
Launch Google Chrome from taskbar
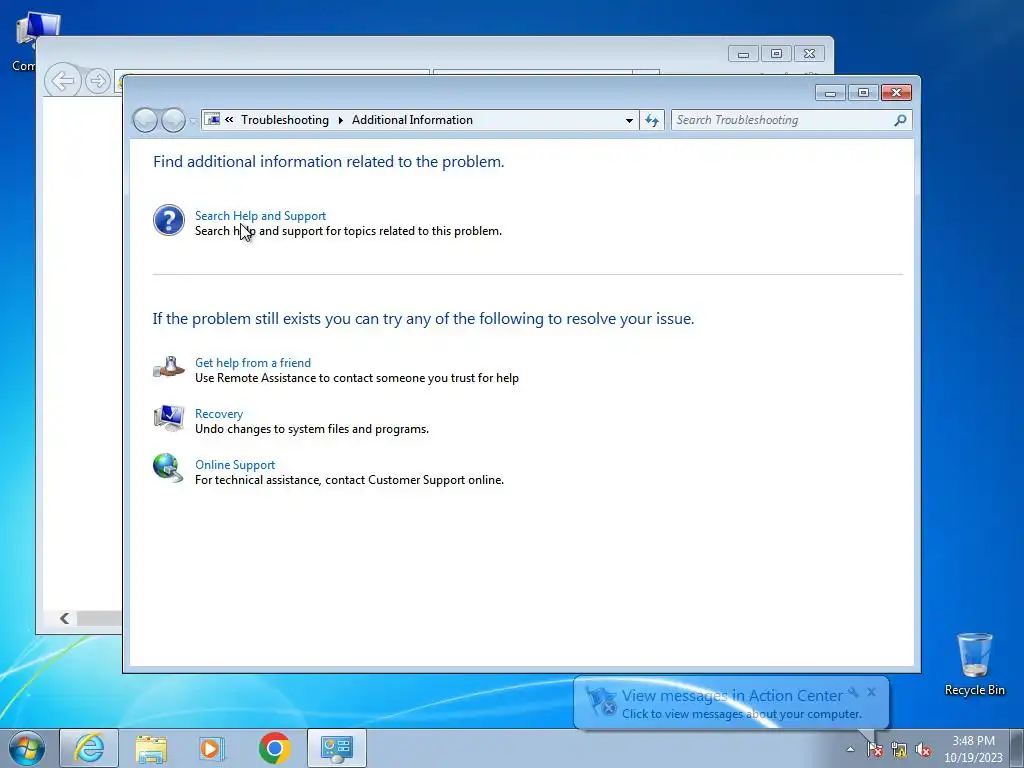click(274, 748)
